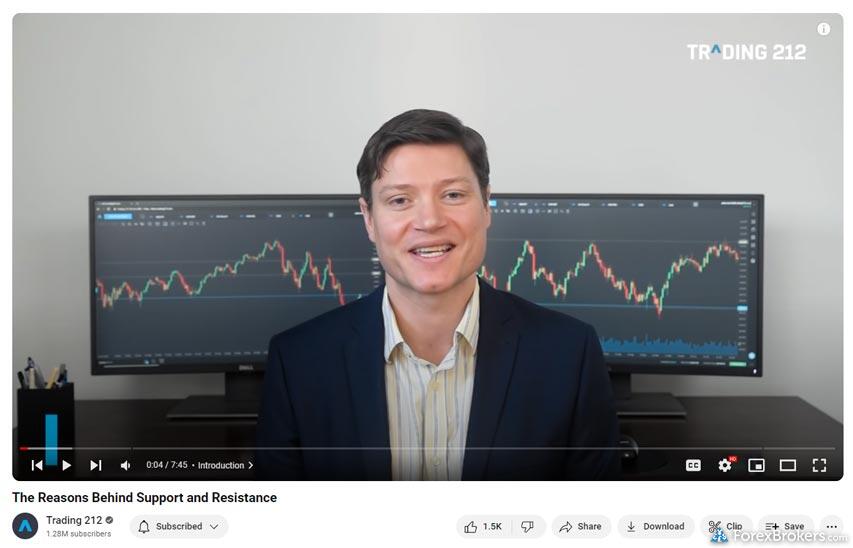Open the more actions ellipsis menu
The image size is (853, 548).
tap(831, 526)
